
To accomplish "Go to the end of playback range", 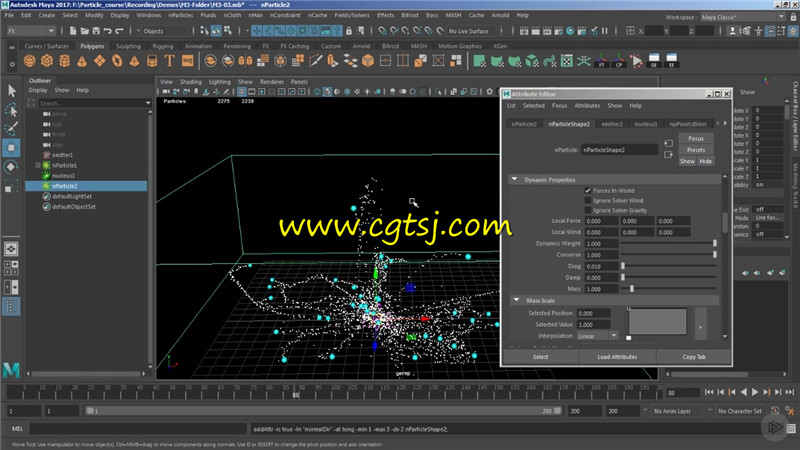I will pyautogui.click(x=789, y=392).
